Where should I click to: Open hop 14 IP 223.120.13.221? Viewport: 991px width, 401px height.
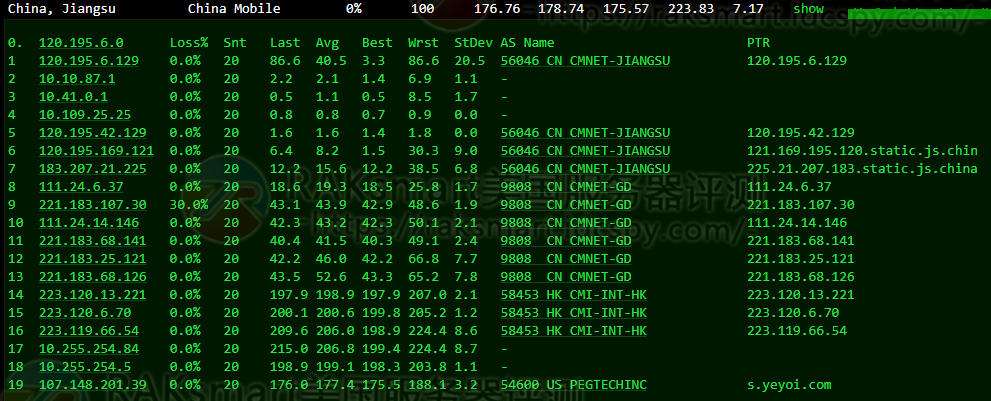pos(93,295)
